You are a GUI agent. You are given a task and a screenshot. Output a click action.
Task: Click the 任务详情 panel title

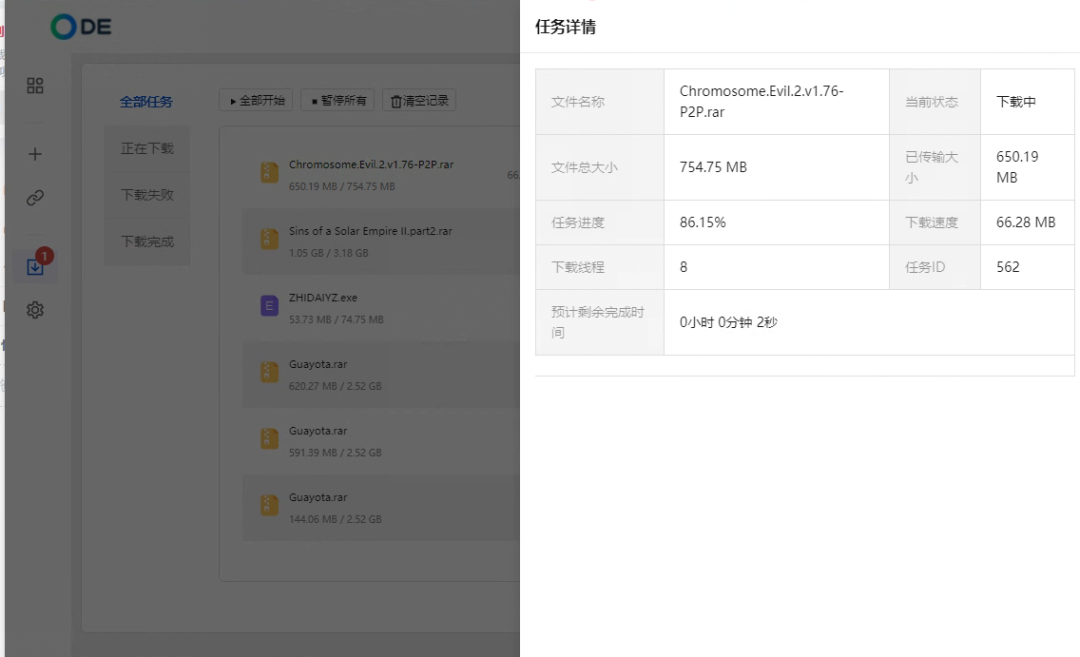click(x=566, y=27)
